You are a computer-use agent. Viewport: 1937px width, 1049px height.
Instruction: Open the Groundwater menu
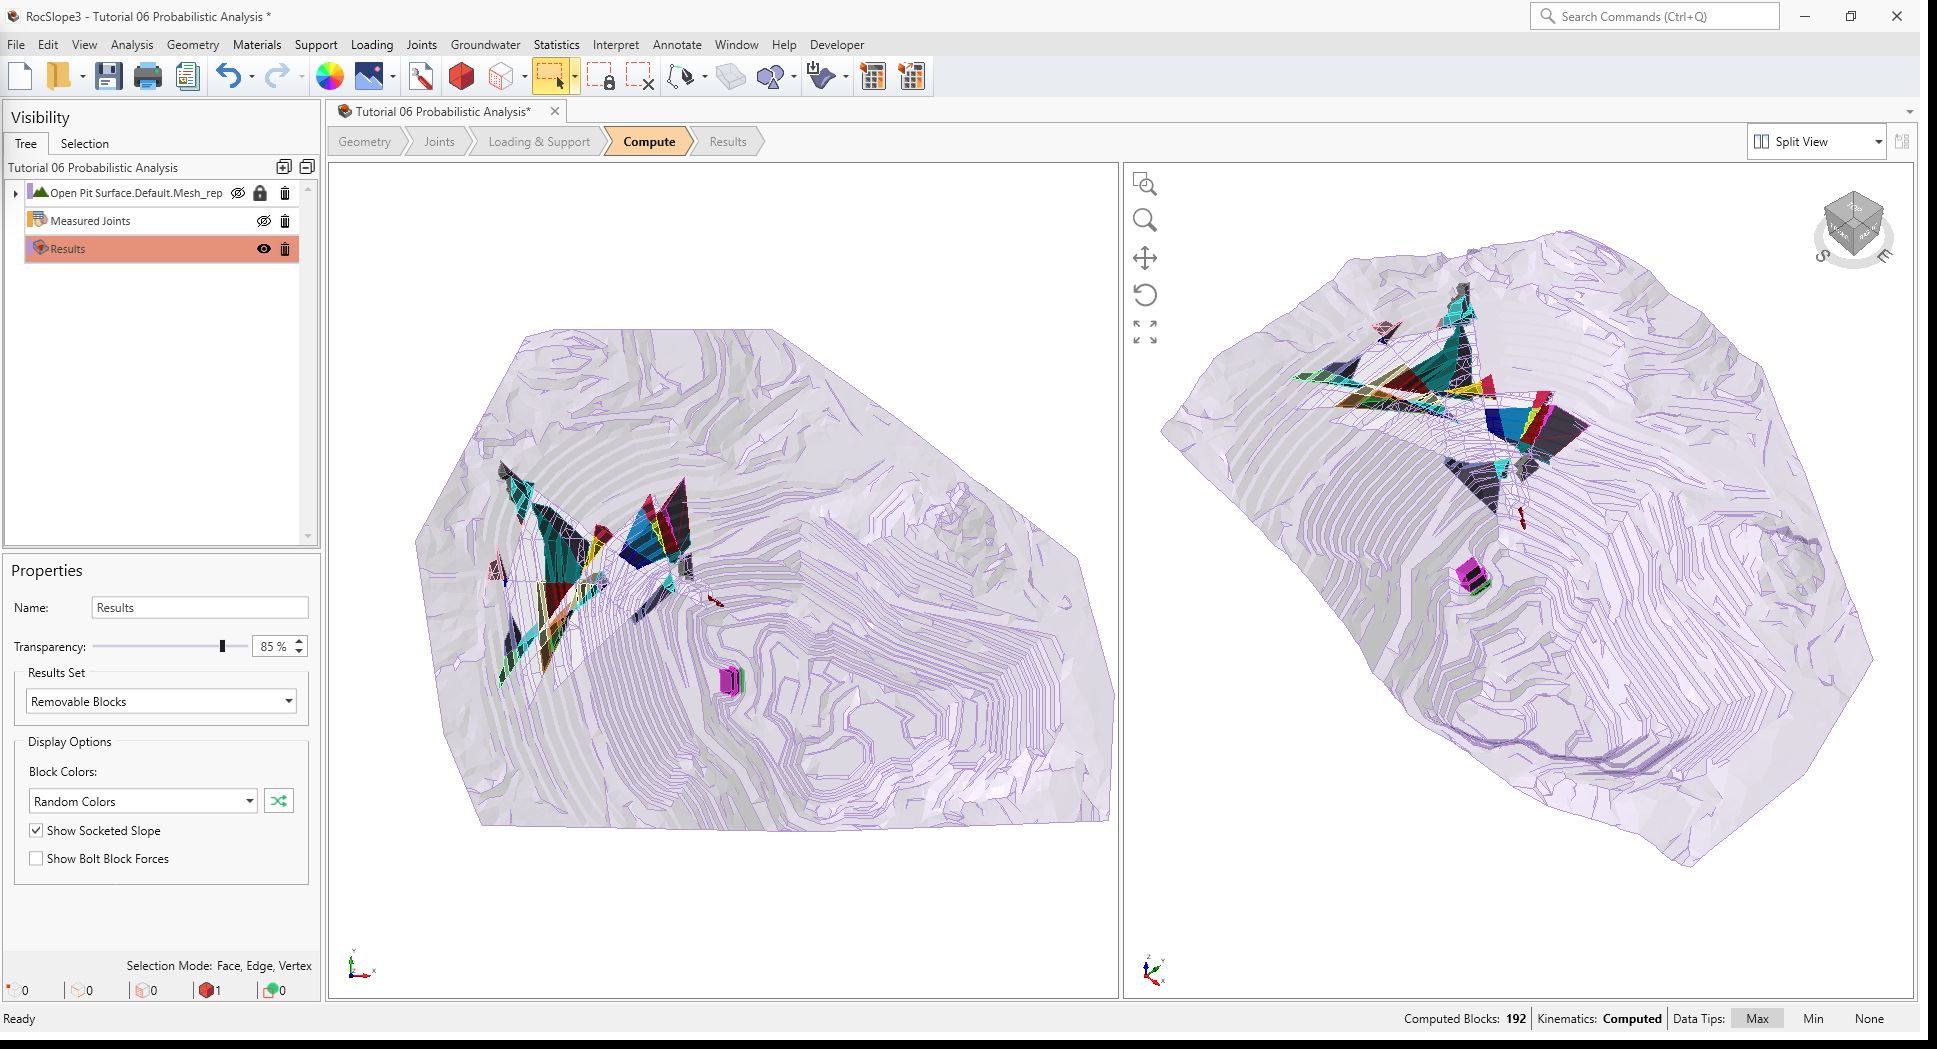tap(485, 45)
